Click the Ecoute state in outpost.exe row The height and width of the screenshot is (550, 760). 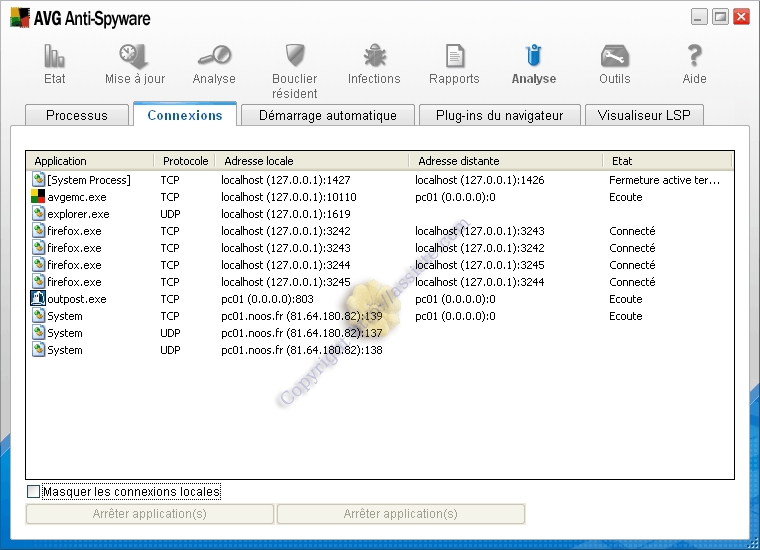pos(625,299)
